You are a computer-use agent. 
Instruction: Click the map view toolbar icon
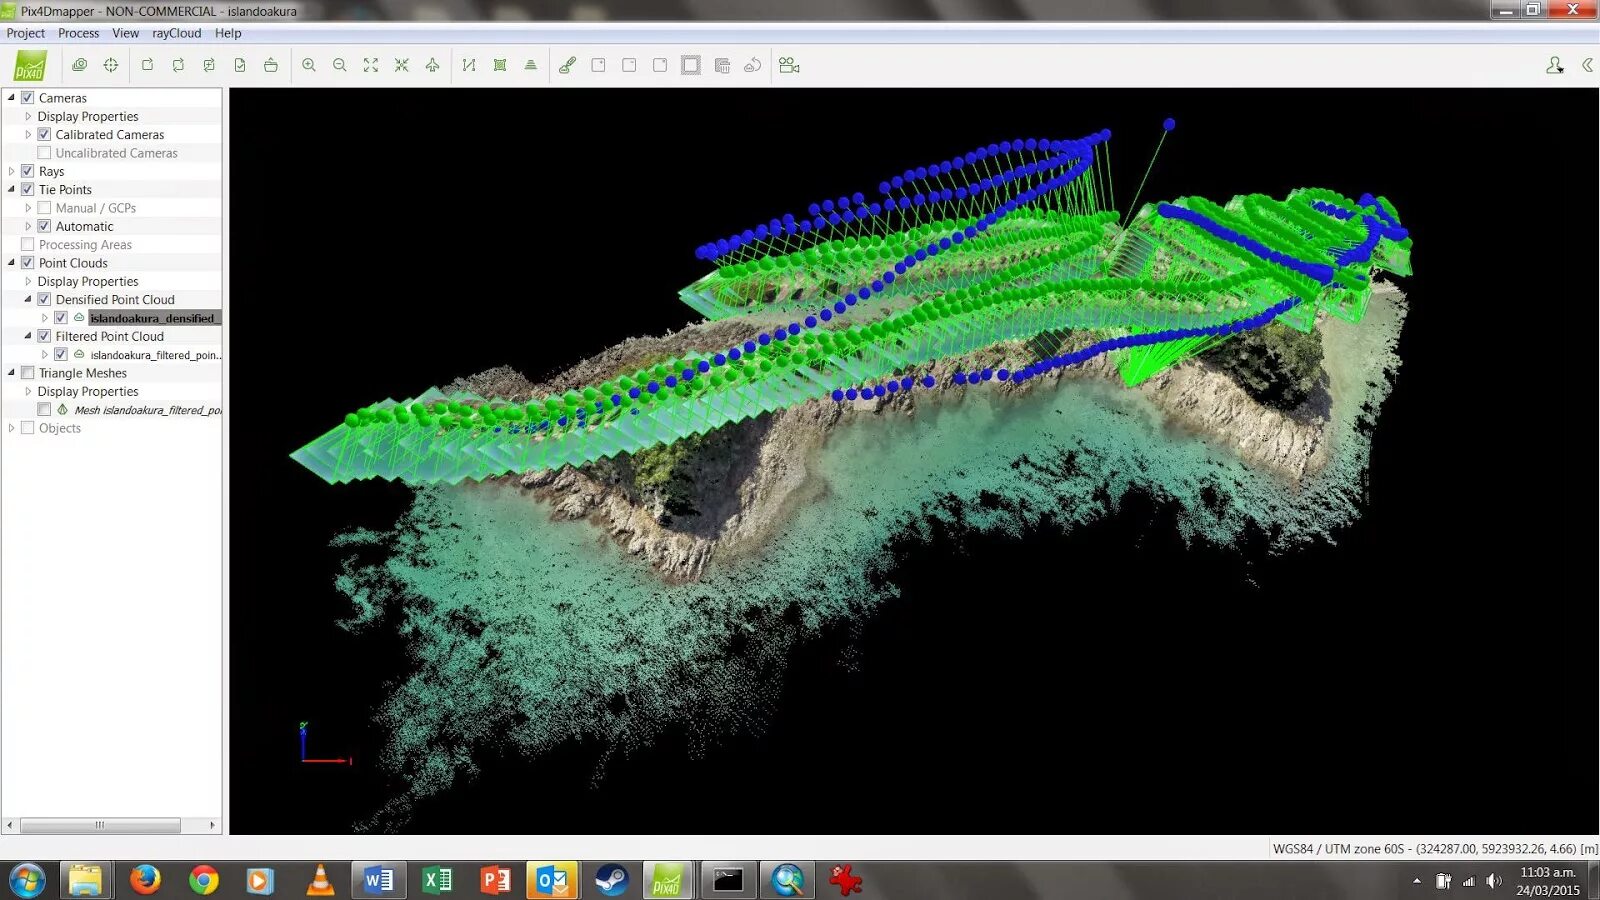80,65
